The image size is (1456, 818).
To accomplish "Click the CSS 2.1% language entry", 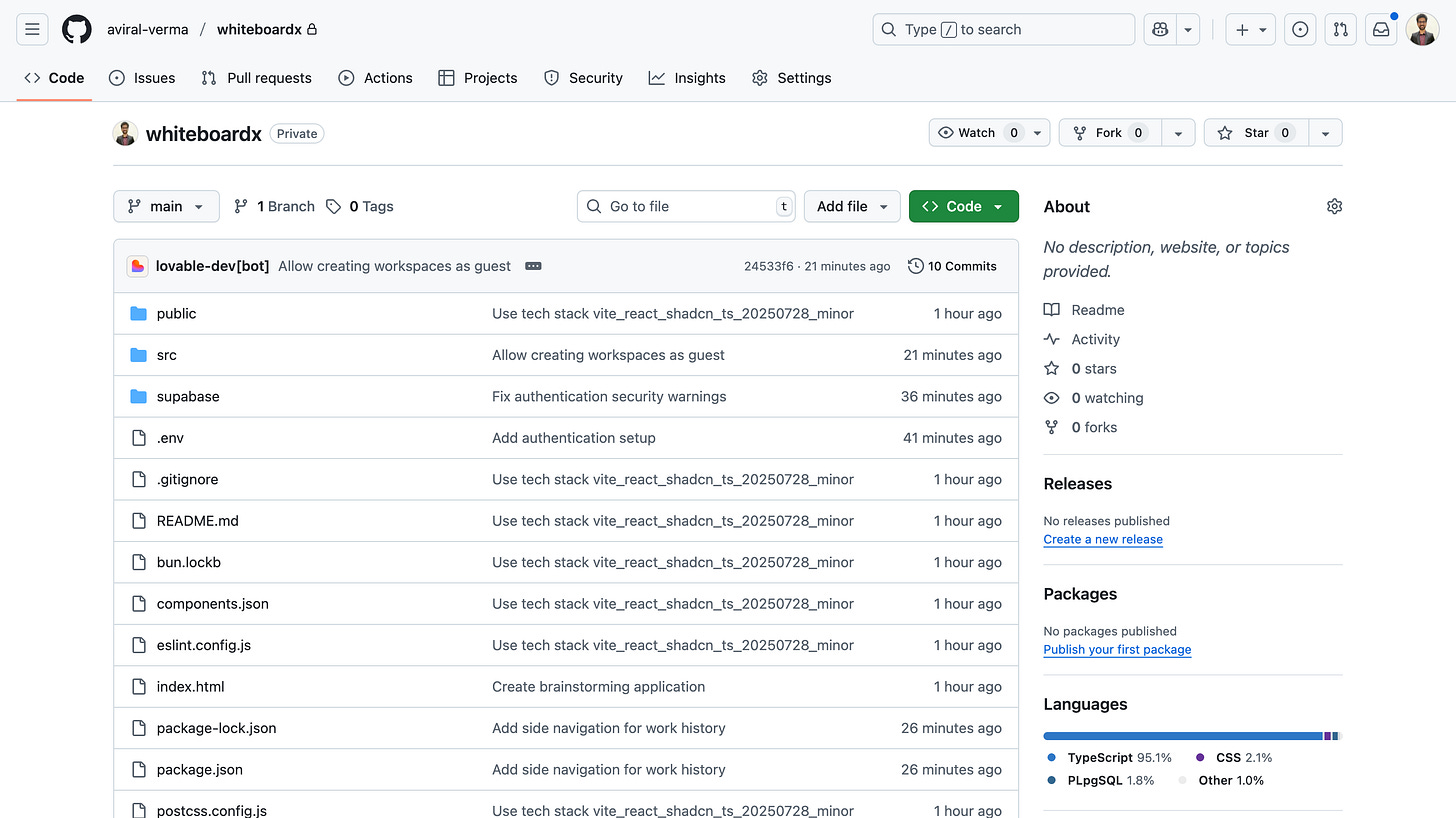I will (x=1234, y=758).
